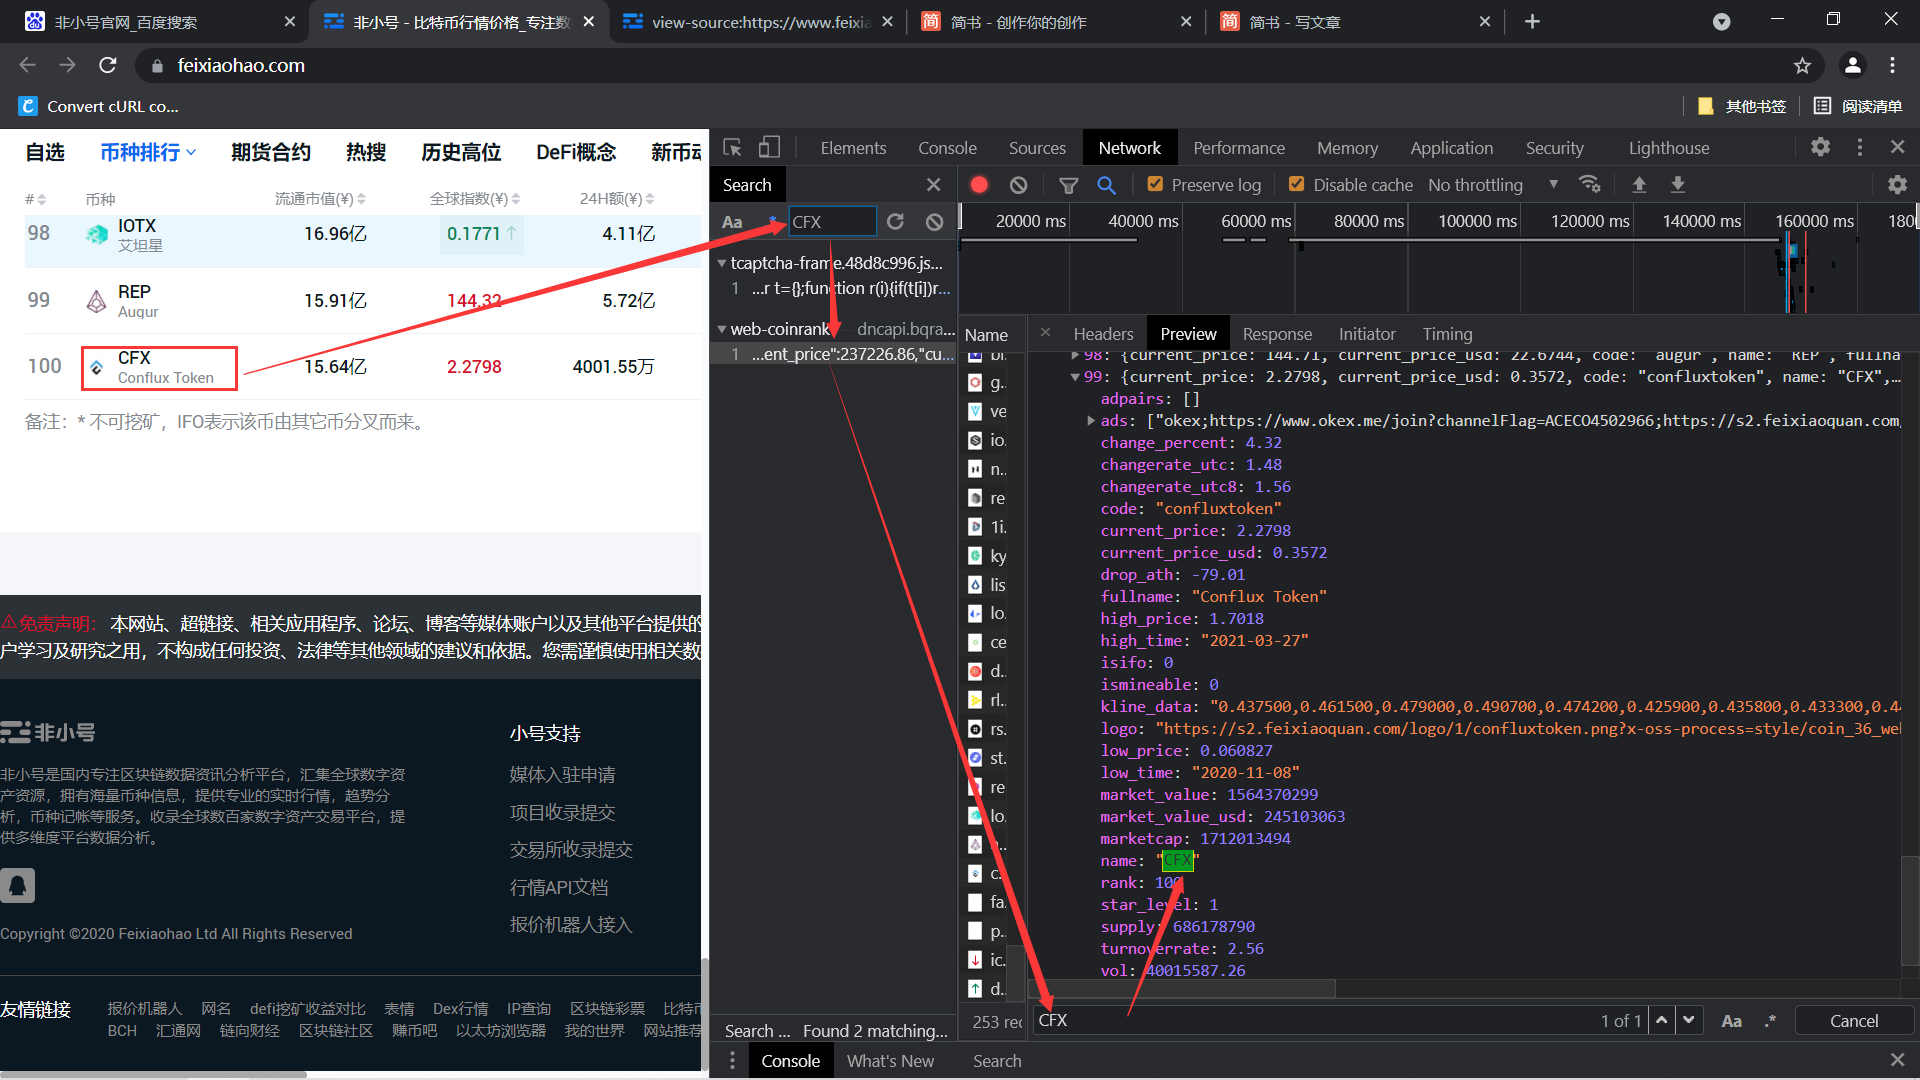Viewport: 1920px width, 1080px height.
Task: Toggle match case in Search panel
Action: (x=732, y=222)
